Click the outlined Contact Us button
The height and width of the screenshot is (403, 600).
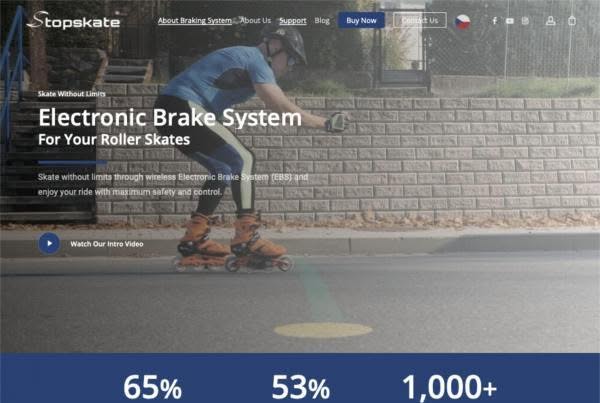coord(420,20)
